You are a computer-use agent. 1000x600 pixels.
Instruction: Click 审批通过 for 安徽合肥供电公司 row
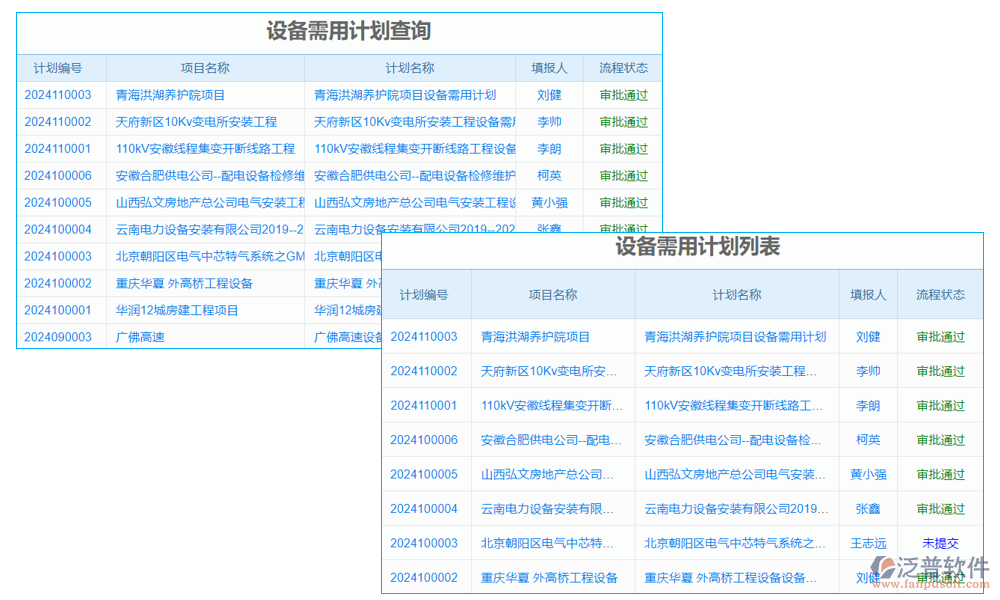[624, 175]
